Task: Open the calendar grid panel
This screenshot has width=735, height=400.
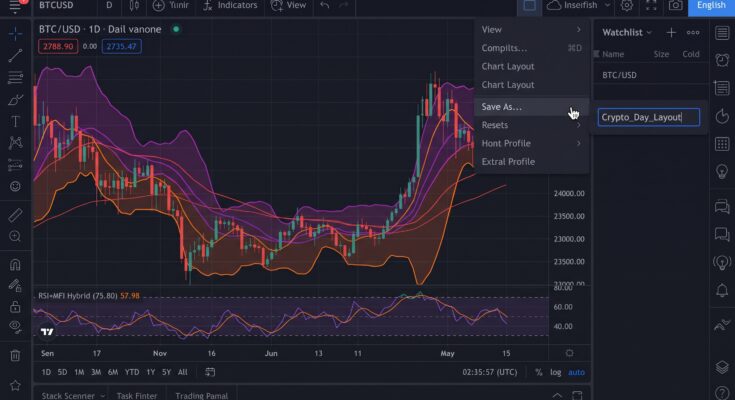Action: [722, 144]
